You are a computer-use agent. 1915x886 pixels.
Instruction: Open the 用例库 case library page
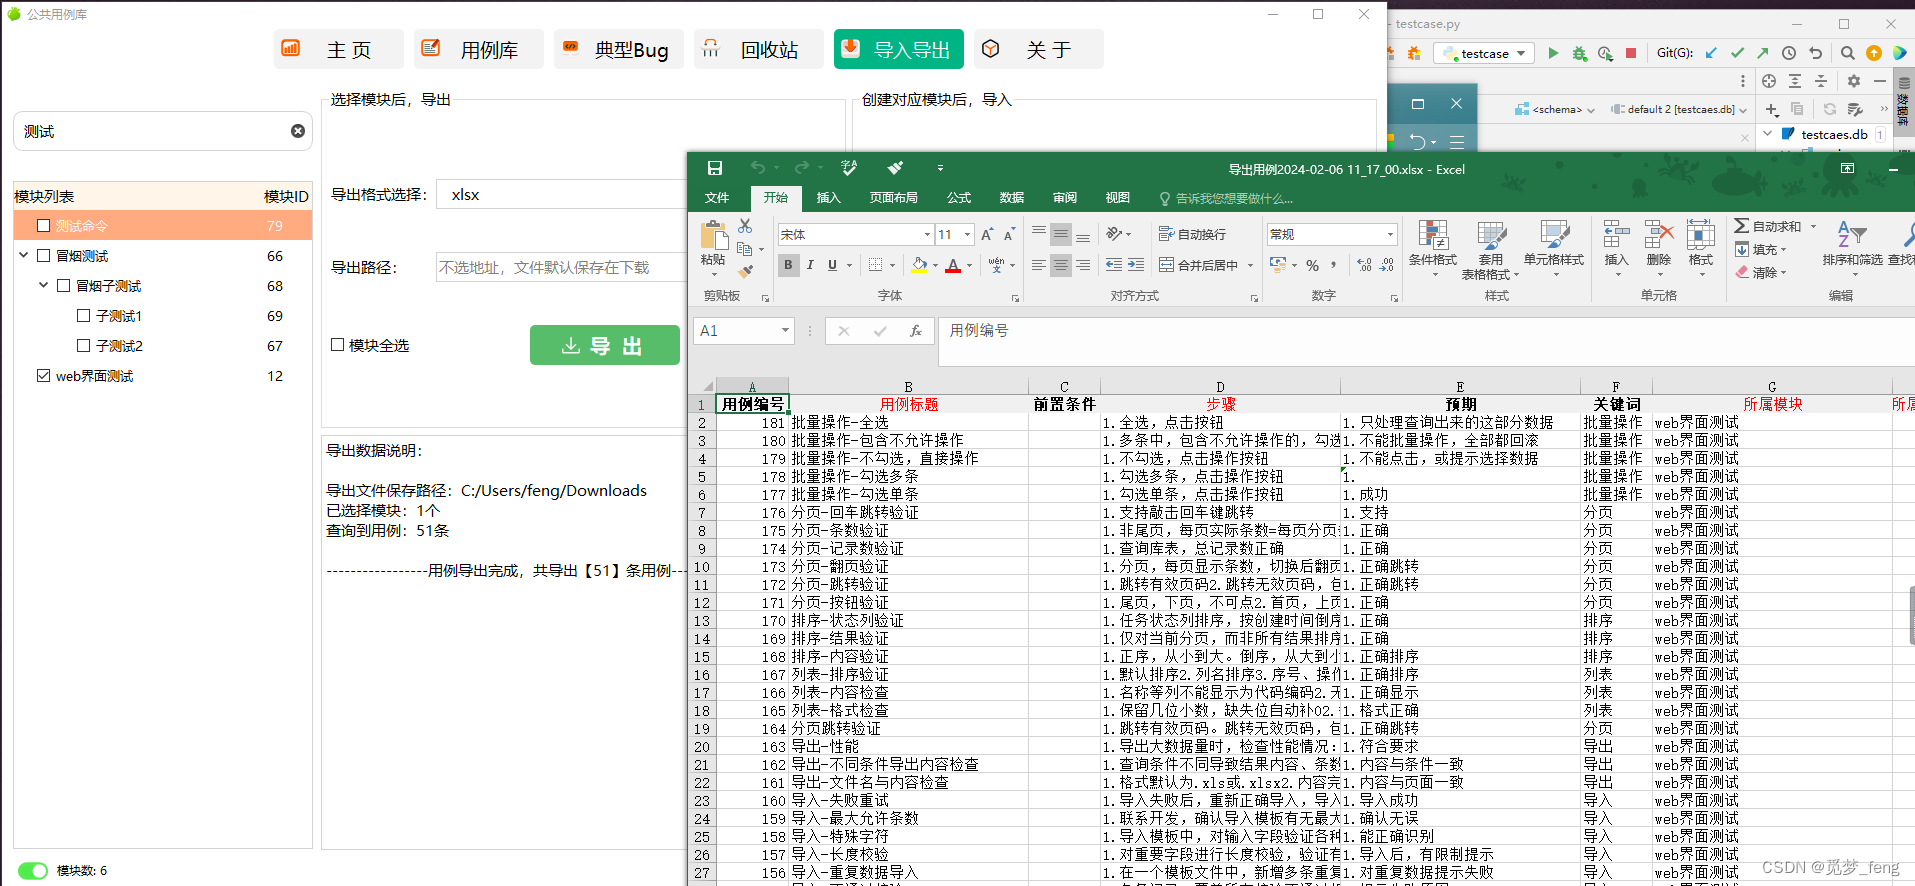pos(478,49)
